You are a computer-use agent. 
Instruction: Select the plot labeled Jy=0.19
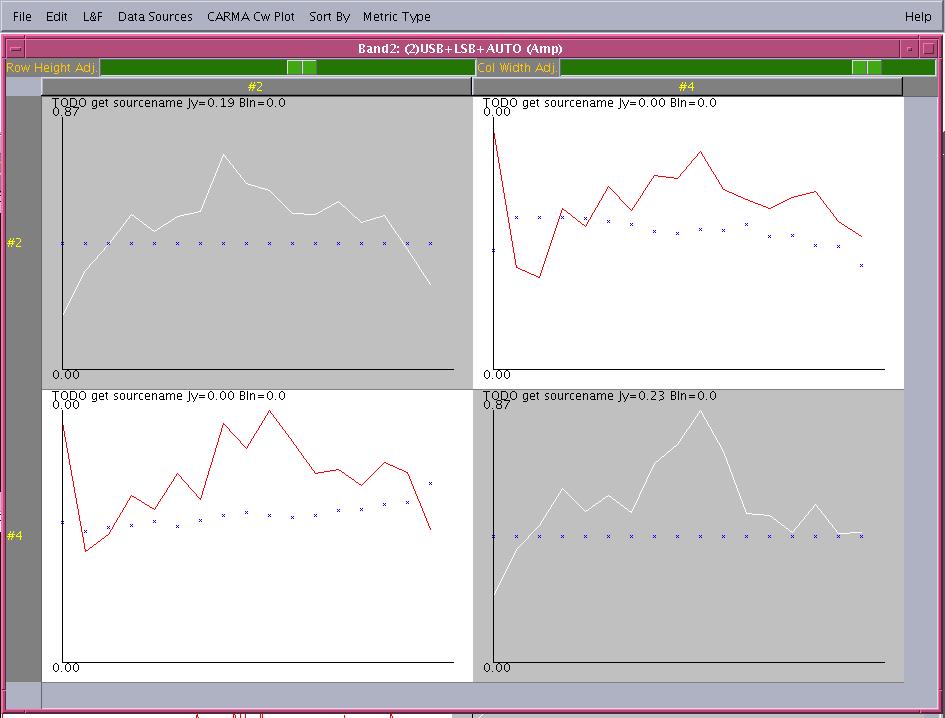pos(257,242)
